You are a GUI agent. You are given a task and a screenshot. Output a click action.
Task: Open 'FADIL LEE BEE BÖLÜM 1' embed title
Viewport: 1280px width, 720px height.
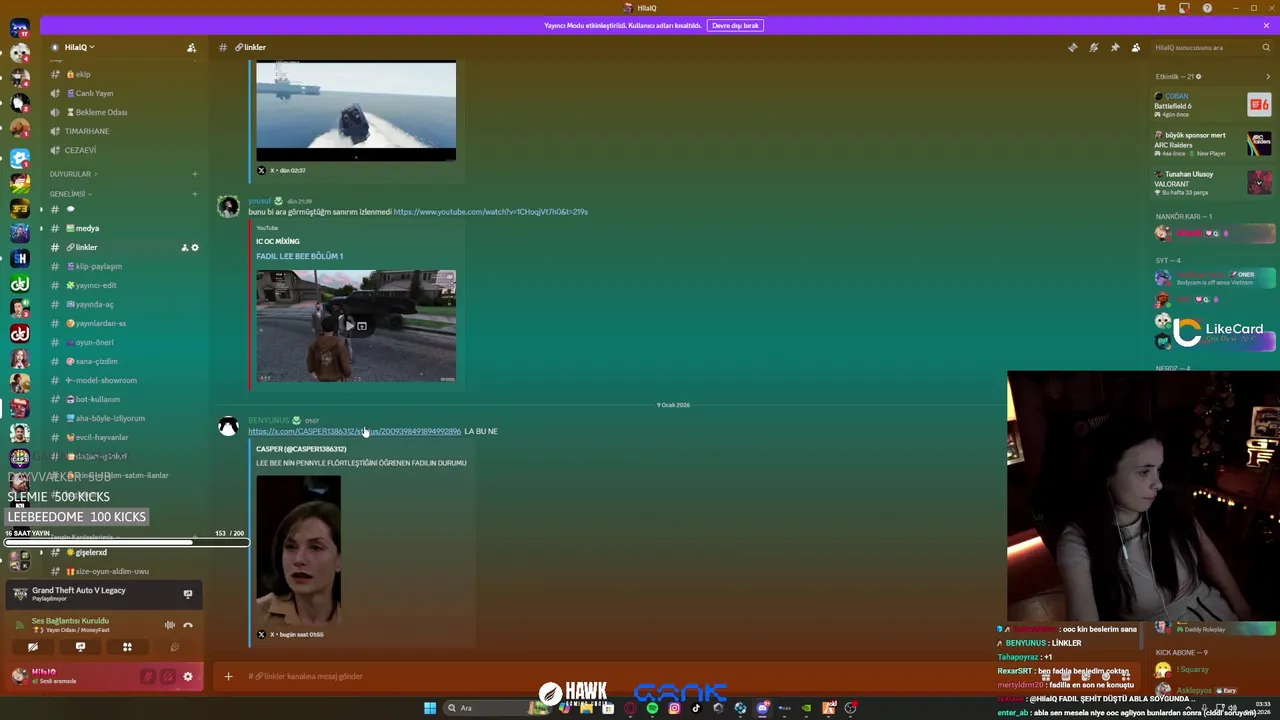click(299, 256)
